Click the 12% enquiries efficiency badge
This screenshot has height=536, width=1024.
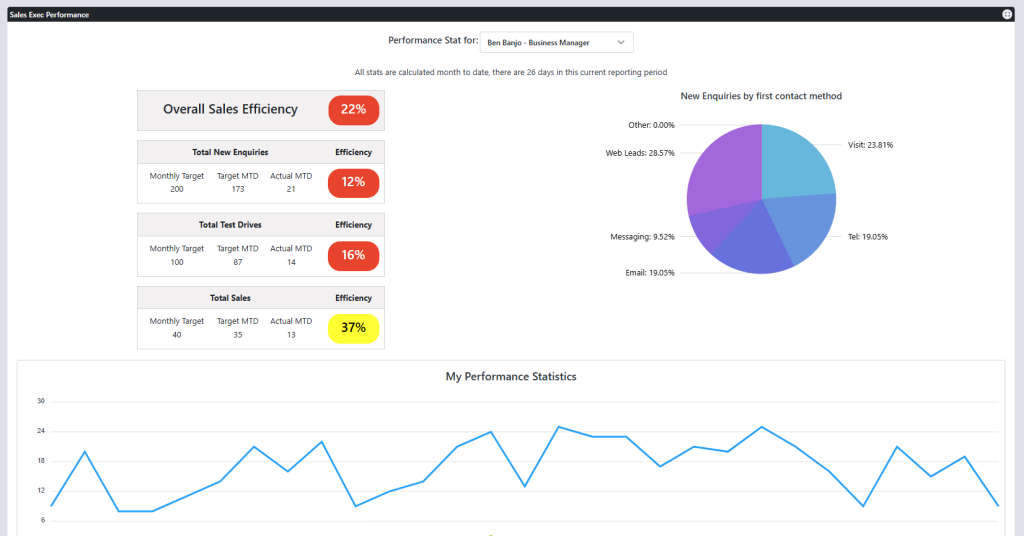pos(353,183)
